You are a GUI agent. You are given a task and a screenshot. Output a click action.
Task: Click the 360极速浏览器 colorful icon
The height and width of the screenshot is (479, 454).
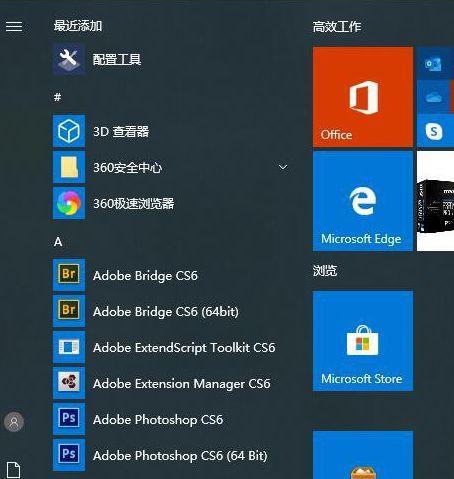69,203
